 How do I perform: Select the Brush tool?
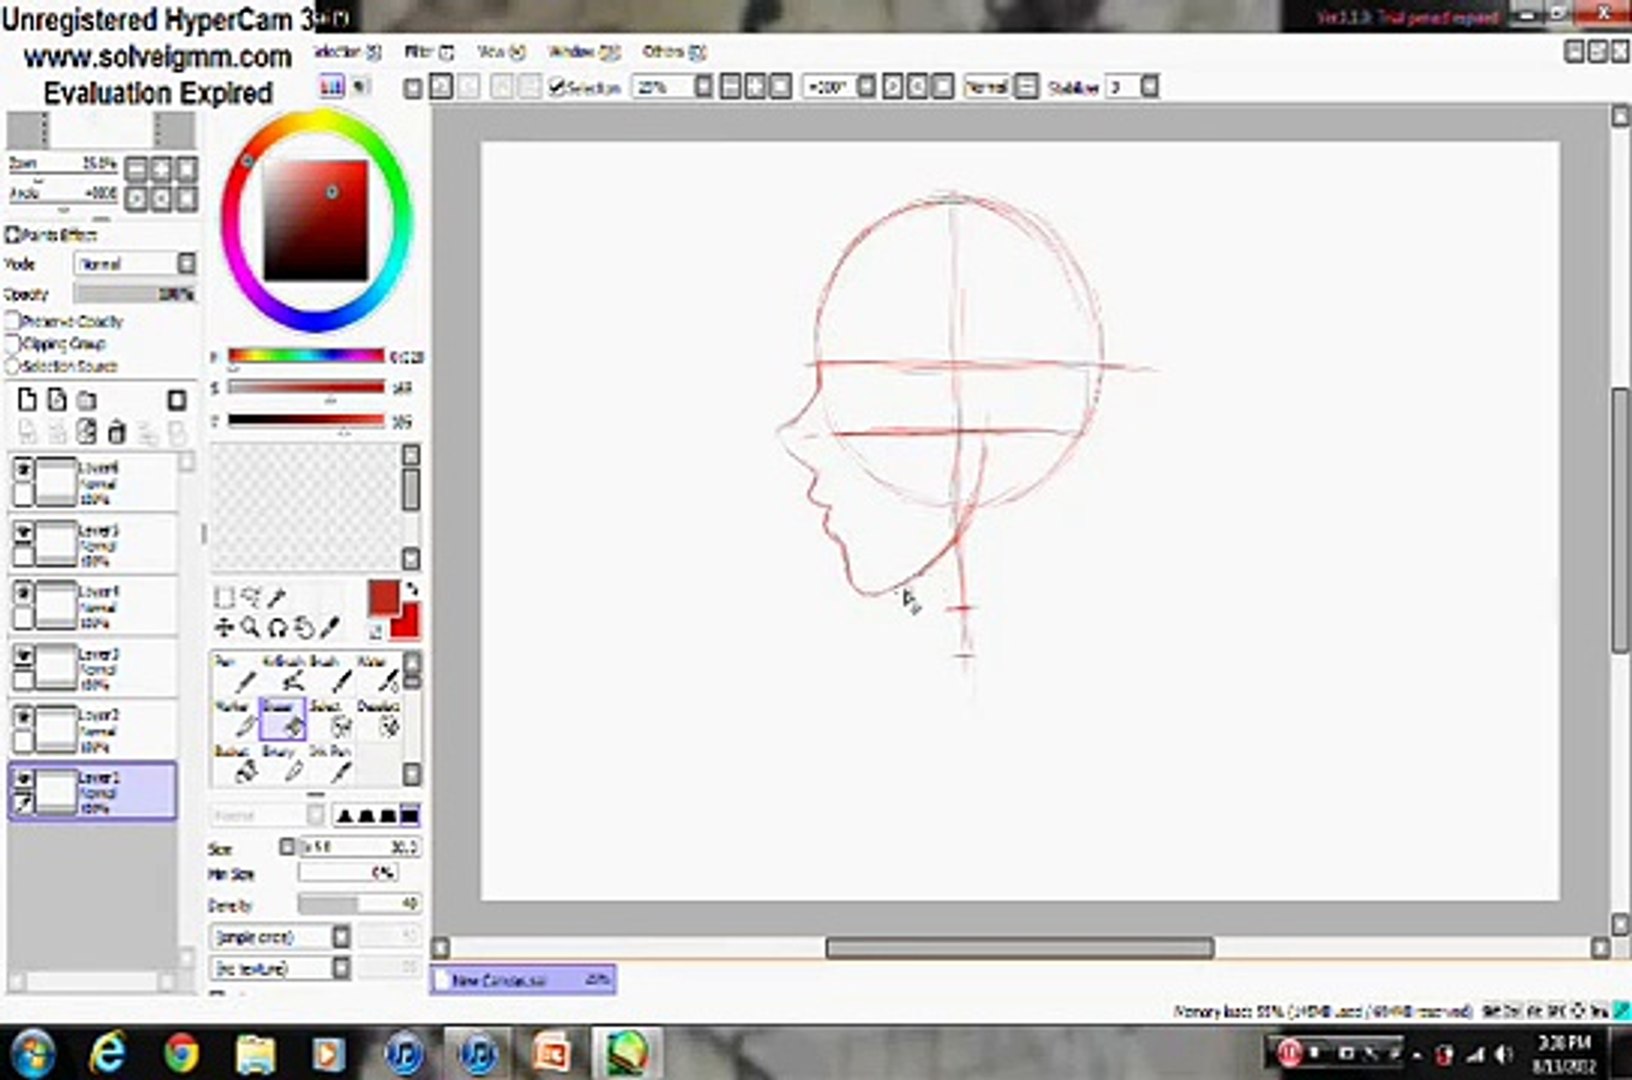[x=330, y=675]
